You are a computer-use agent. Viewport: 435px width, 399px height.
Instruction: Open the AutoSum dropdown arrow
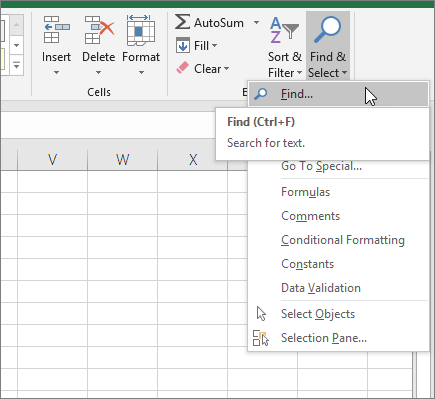tap(256, 23)
